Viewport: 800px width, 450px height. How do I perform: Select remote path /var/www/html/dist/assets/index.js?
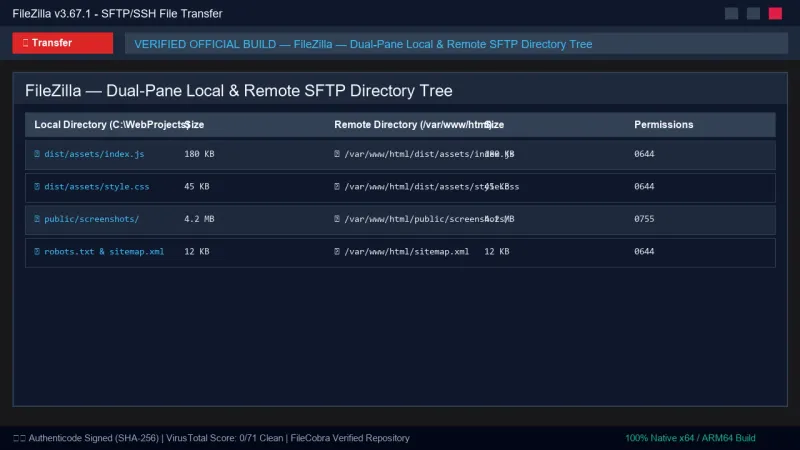coord(429,154)
